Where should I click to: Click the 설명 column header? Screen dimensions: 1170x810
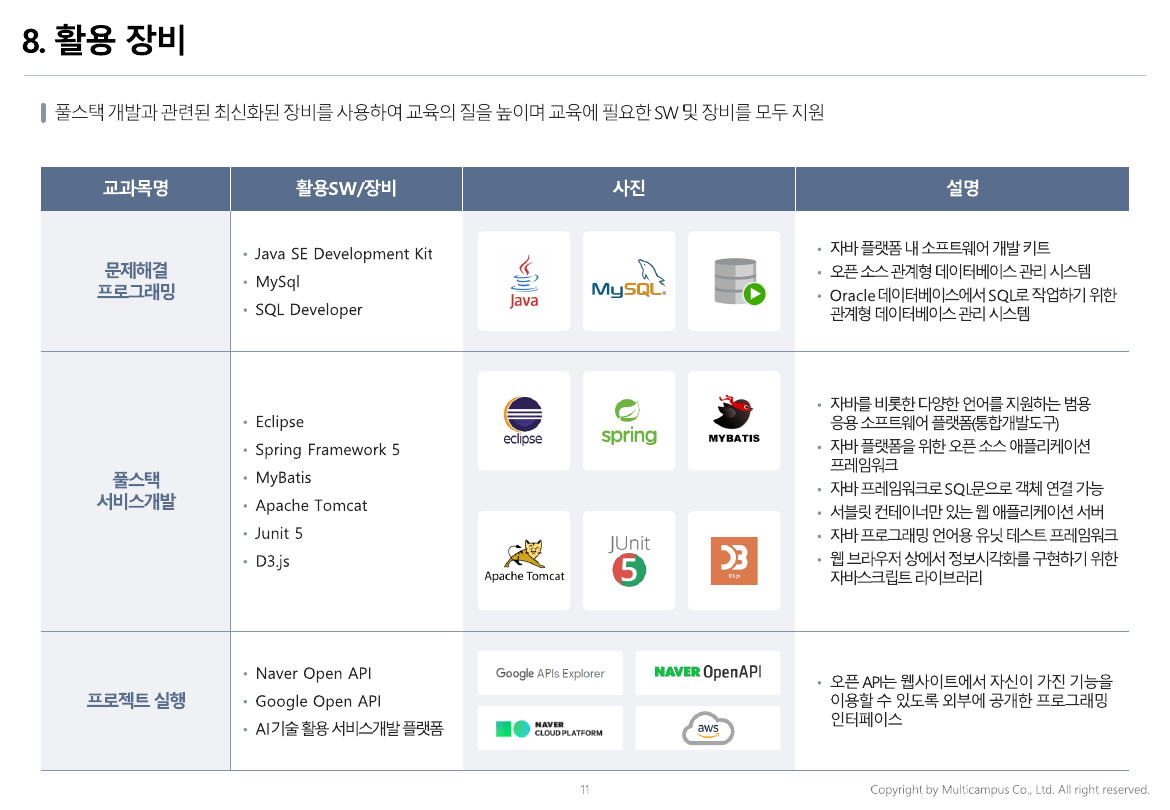click(962, 188)
